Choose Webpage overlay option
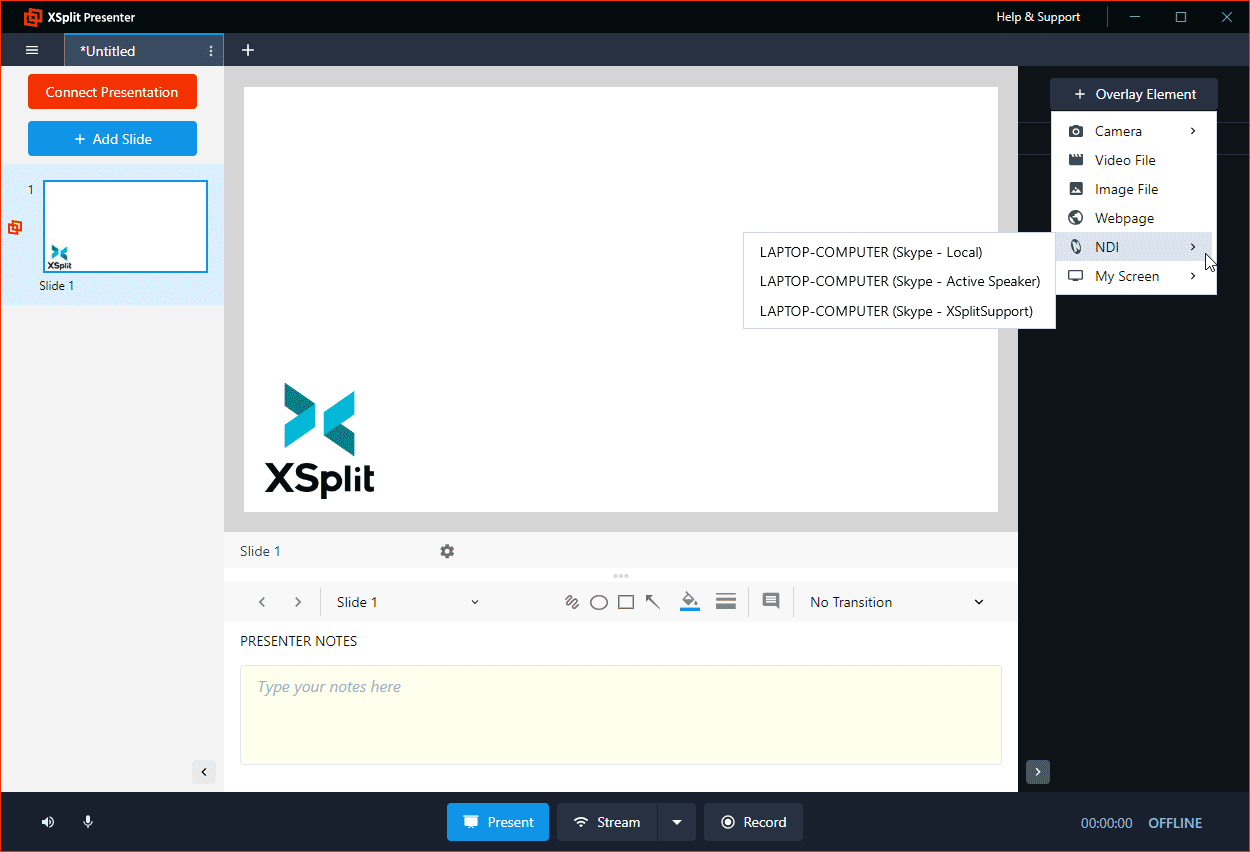1250x852 pixels. click(x=1135, y=218)
